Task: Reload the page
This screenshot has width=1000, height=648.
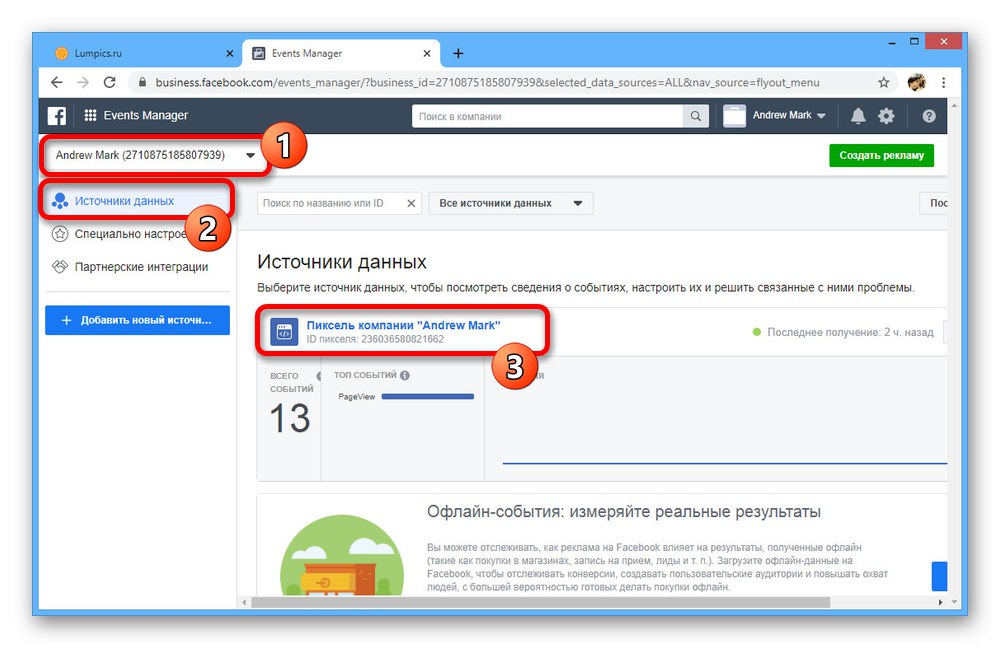Action: (110, 82)
